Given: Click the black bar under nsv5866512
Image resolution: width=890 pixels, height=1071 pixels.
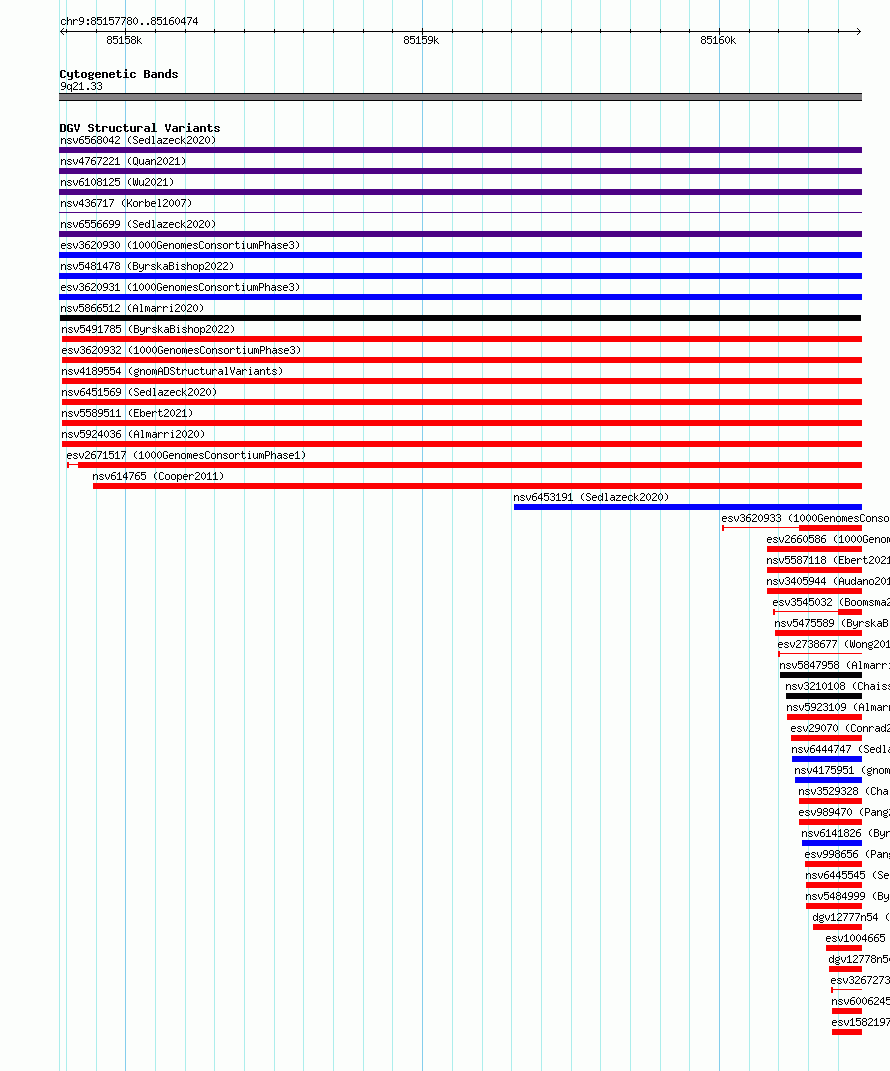Looking at the screenshot, I should coord(460,318).
